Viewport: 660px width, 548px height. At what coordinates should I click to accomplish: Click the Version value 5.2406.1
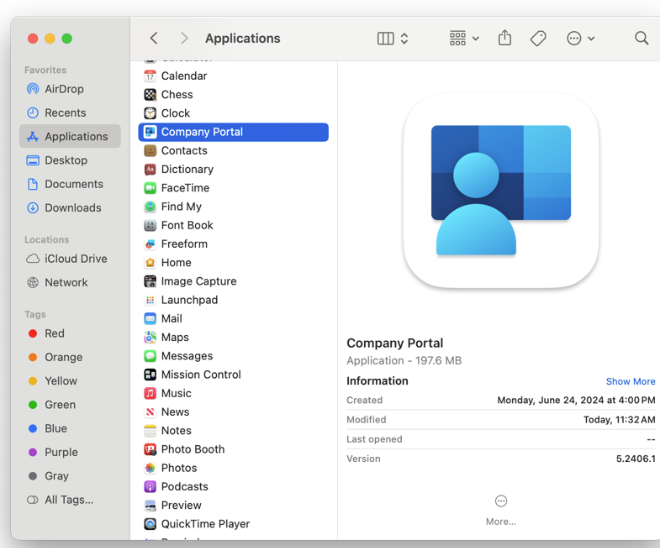coord(636,459)
